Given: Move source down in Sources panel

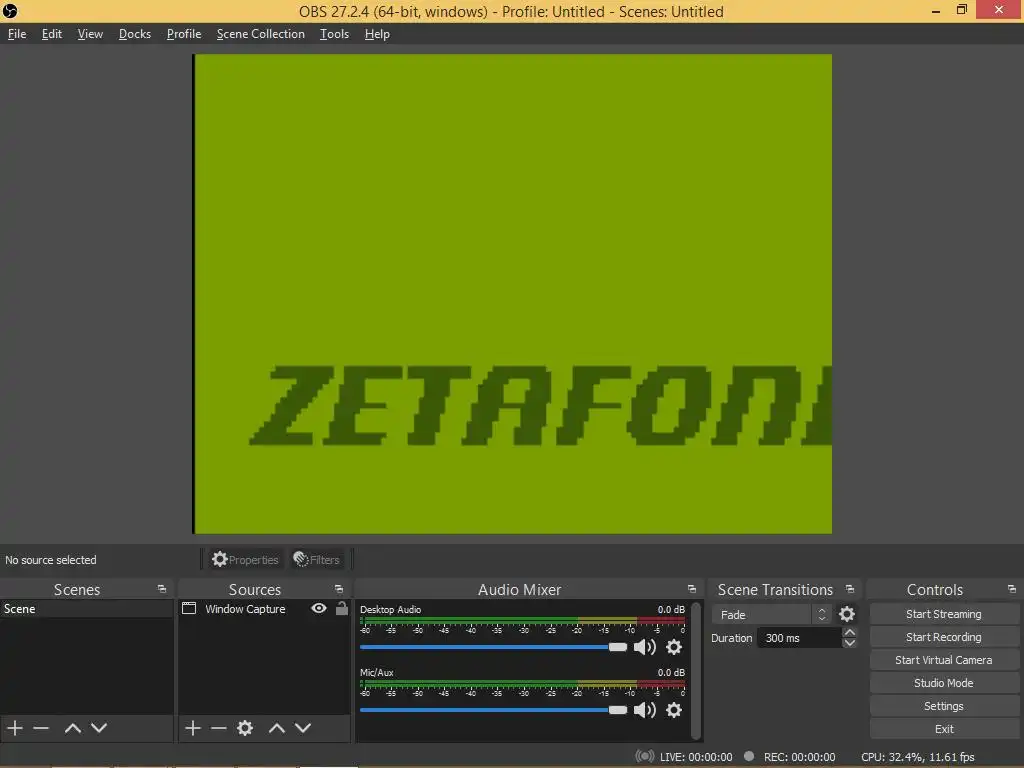Looking at the screenshot, I should [x=303, y=728].
